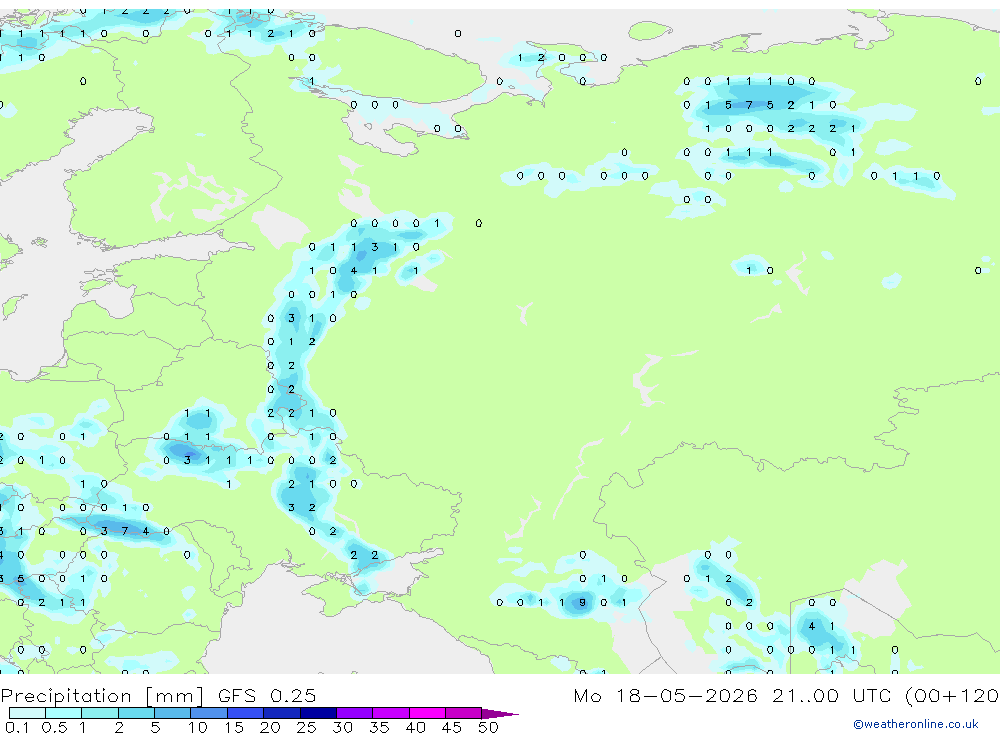
Task: Select the 40–45 mm magenta legend swatch
Action: (x=427, y=713)
